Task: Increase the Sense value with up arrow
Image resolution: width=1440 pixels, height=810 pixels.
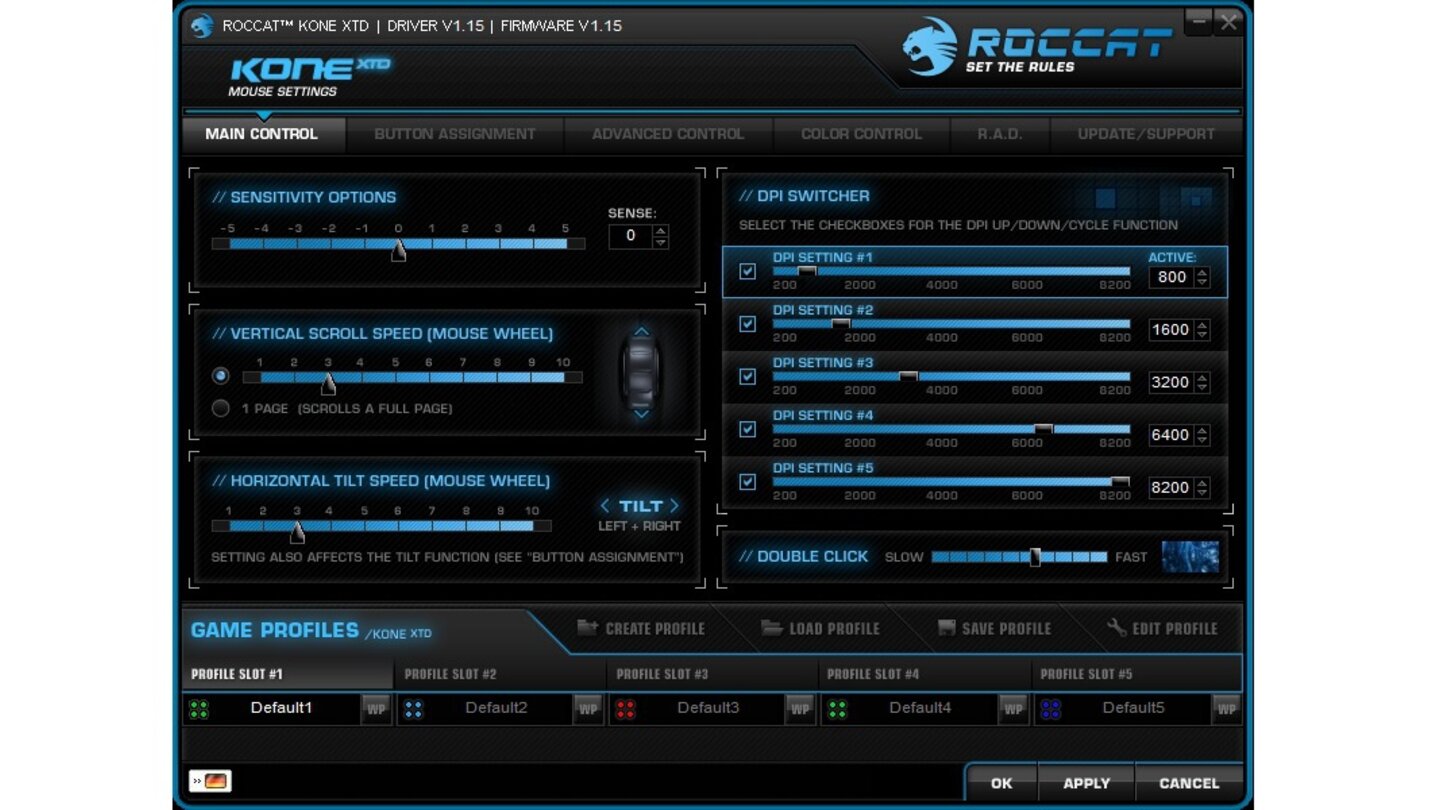Action: 660,231
